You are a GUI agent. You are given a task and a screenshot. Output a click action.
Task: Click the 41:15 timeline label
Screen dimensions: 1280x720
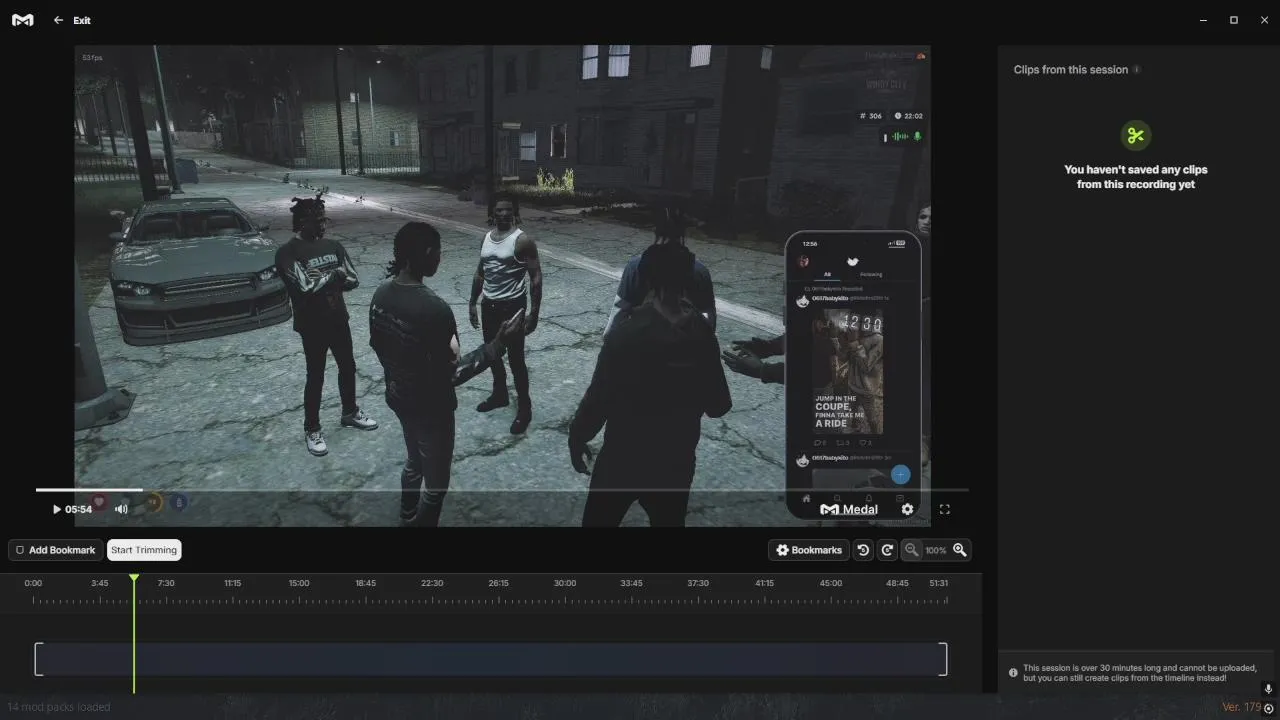765,583
